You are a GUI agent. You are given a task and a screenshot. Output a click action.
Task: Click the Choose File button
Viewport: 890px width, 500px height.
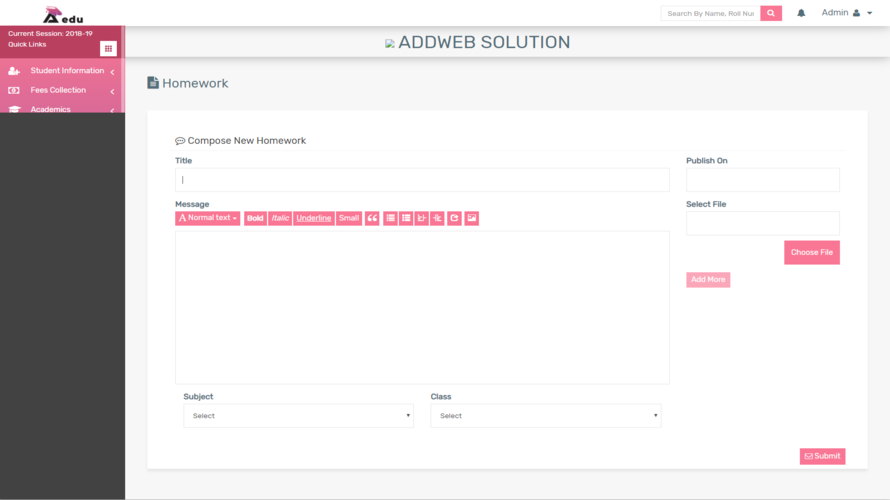(812, 253)
